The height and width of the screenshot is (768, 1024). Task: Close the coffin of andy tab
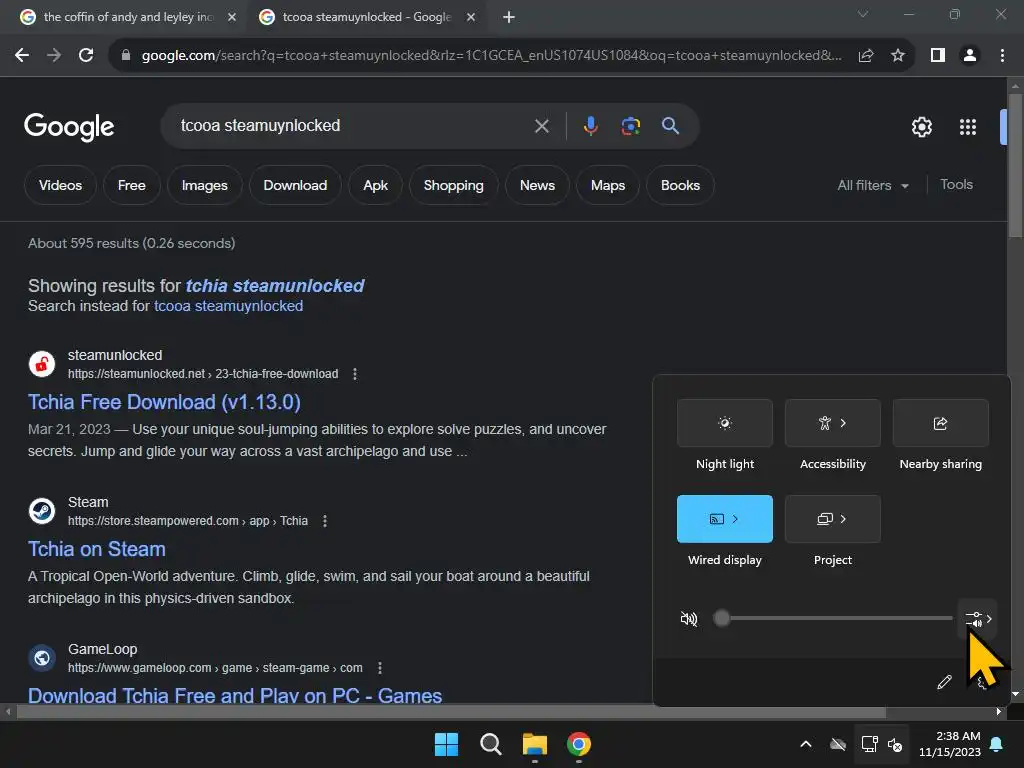(x=232, y=18)
